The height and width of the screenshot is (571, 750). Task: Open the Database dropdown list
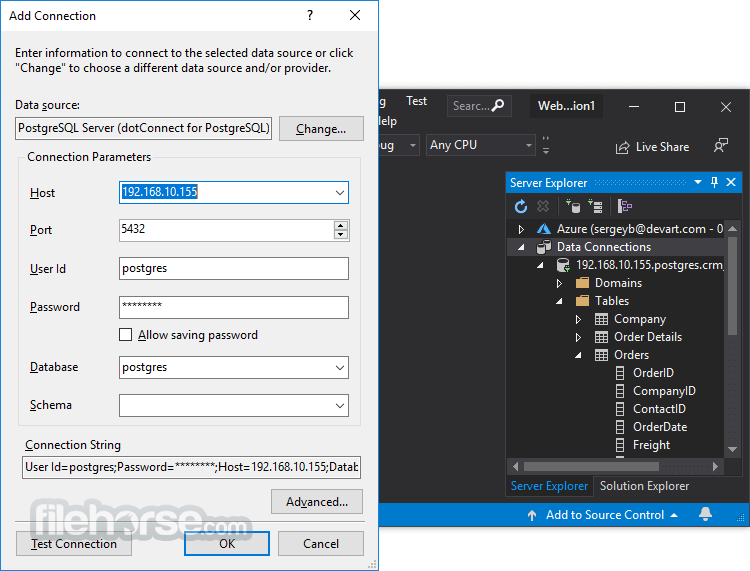pos(340,368)
